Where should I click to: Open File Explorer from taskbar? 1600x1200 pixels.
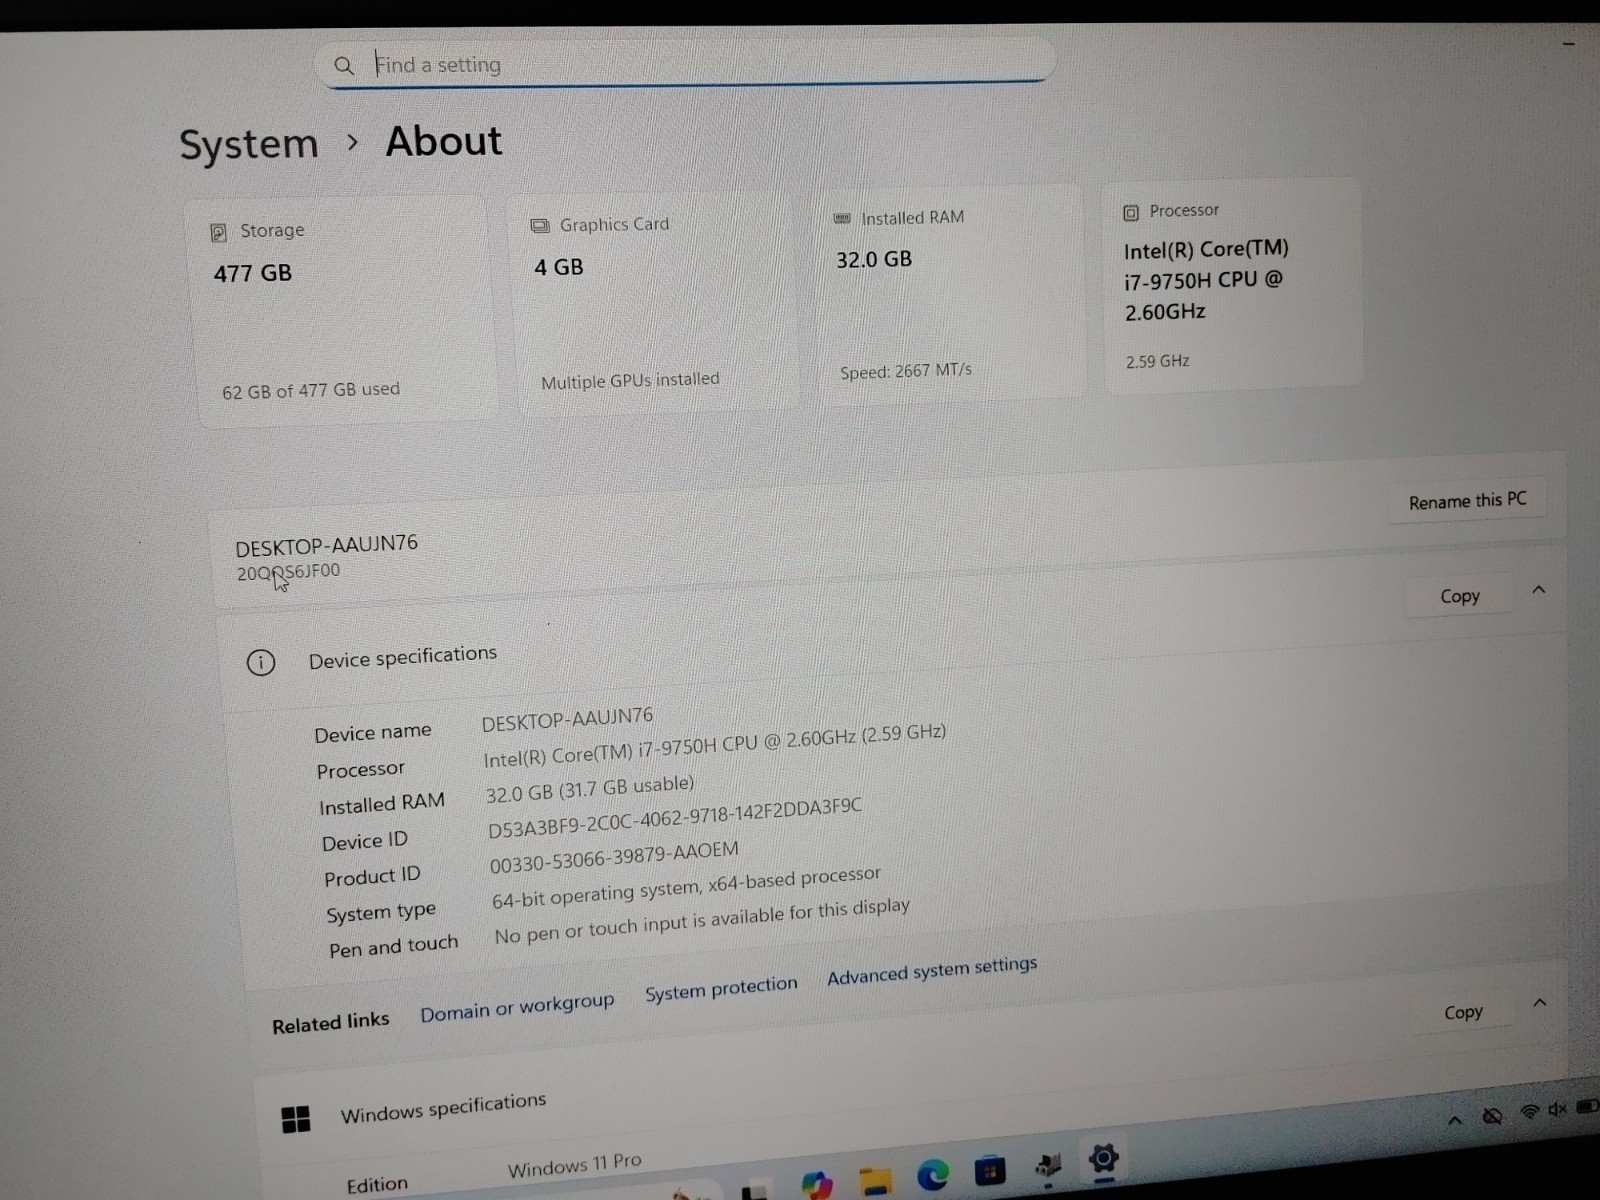tap(875, 1179)
